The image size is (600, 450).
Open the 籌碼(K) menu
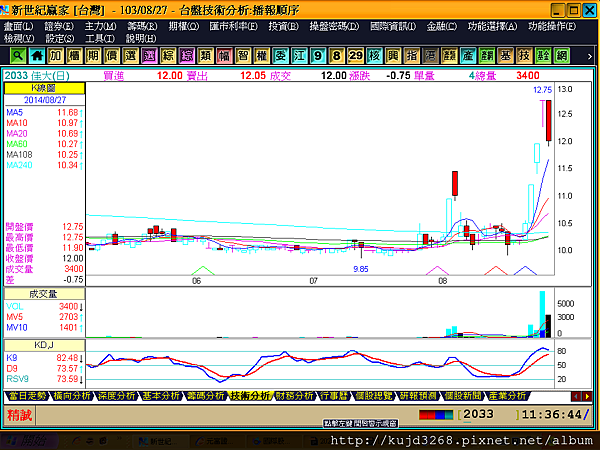[142, 26]
